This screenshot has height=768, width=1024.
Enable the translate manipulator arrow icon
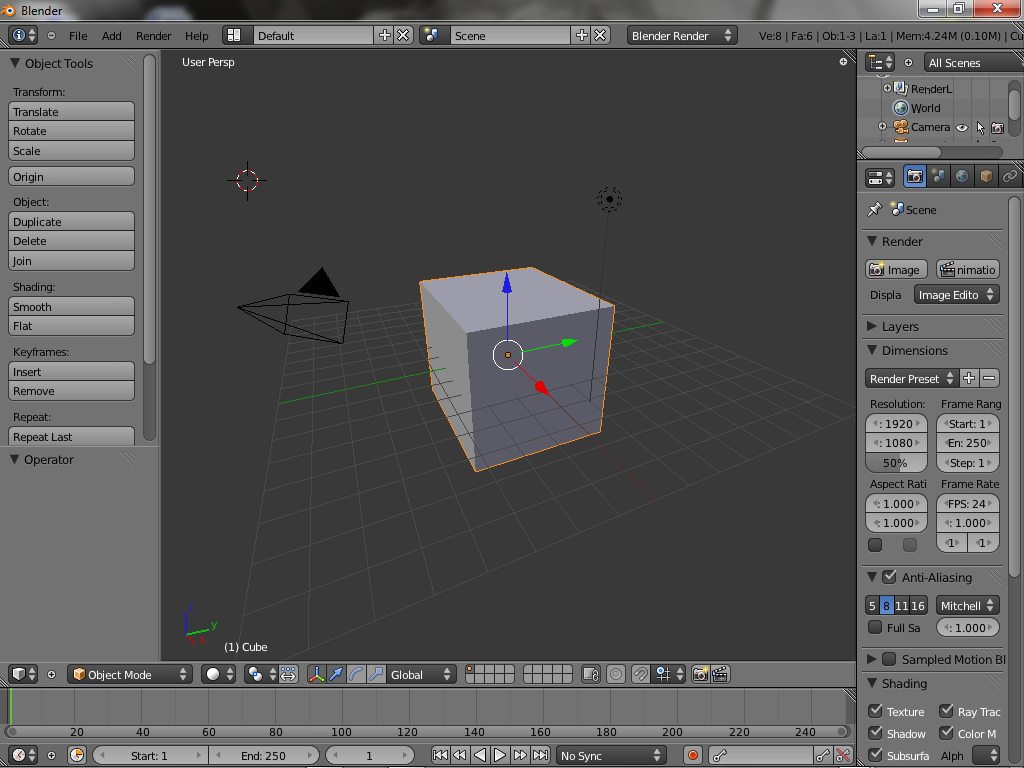tap(336, 675)
